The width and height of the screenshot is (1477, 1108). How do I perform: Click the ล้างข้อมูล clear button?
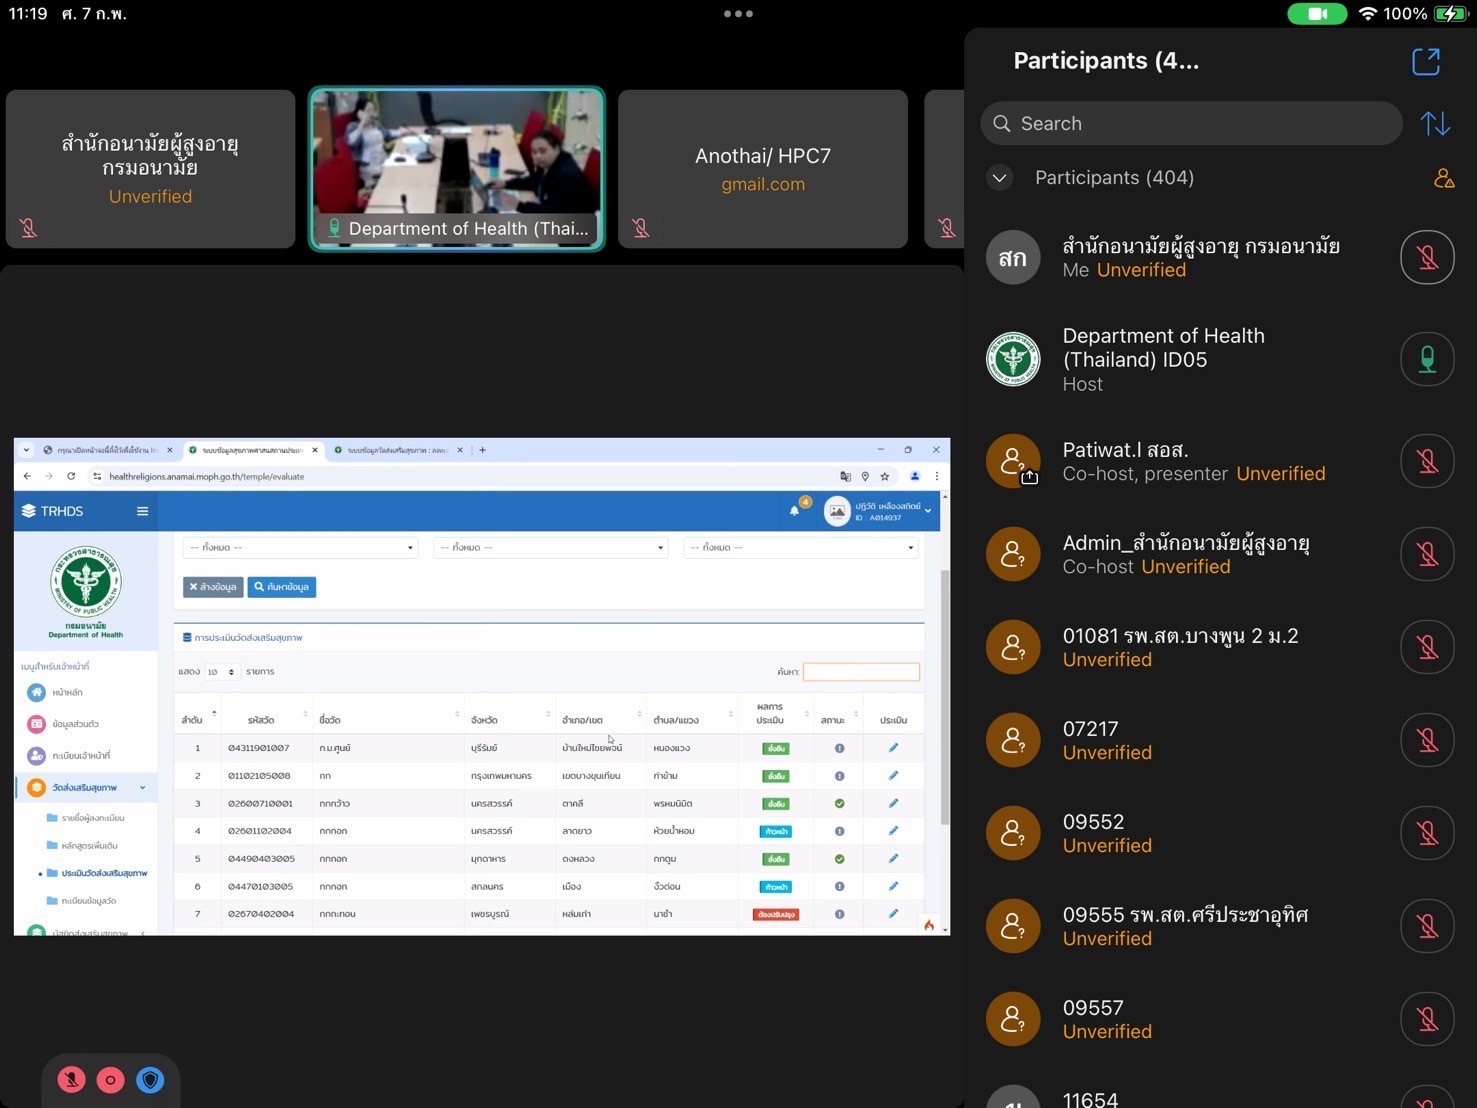[x=213, y=587]
